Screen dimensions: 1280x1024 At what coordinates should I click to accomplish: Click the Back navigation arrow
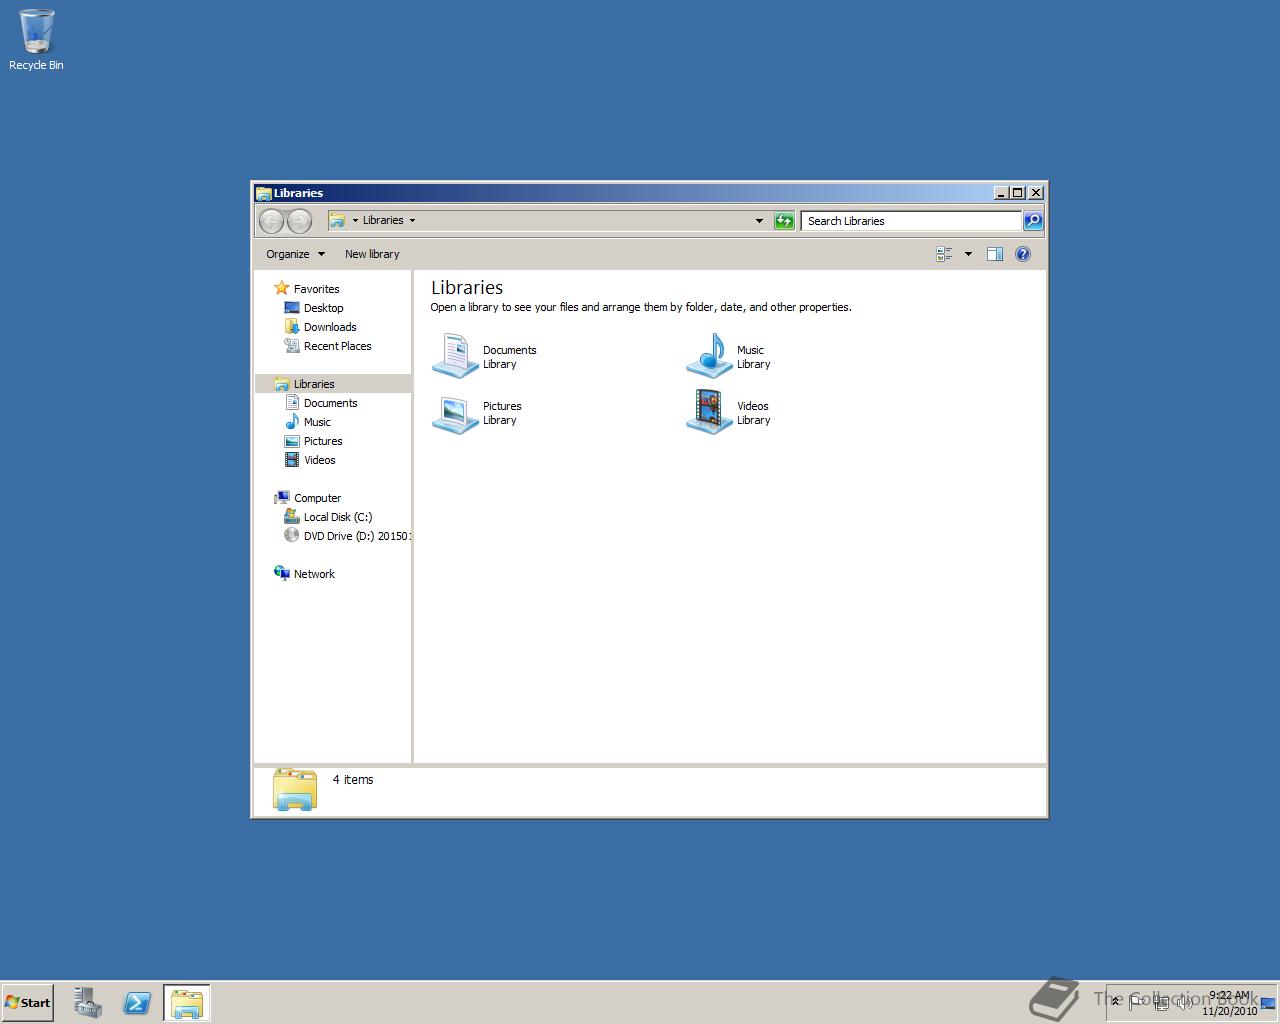click(x=271, y=221)
